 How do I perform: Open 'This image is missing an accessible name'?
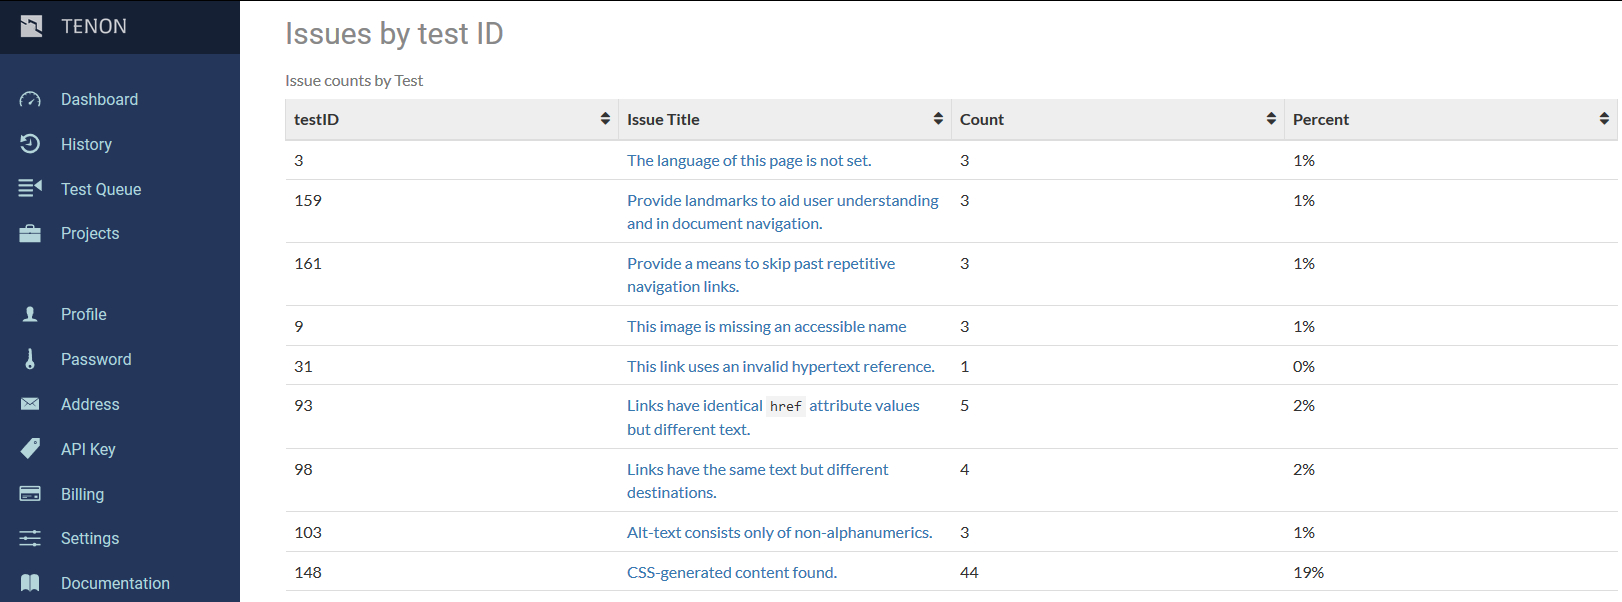tap(766, 326)
